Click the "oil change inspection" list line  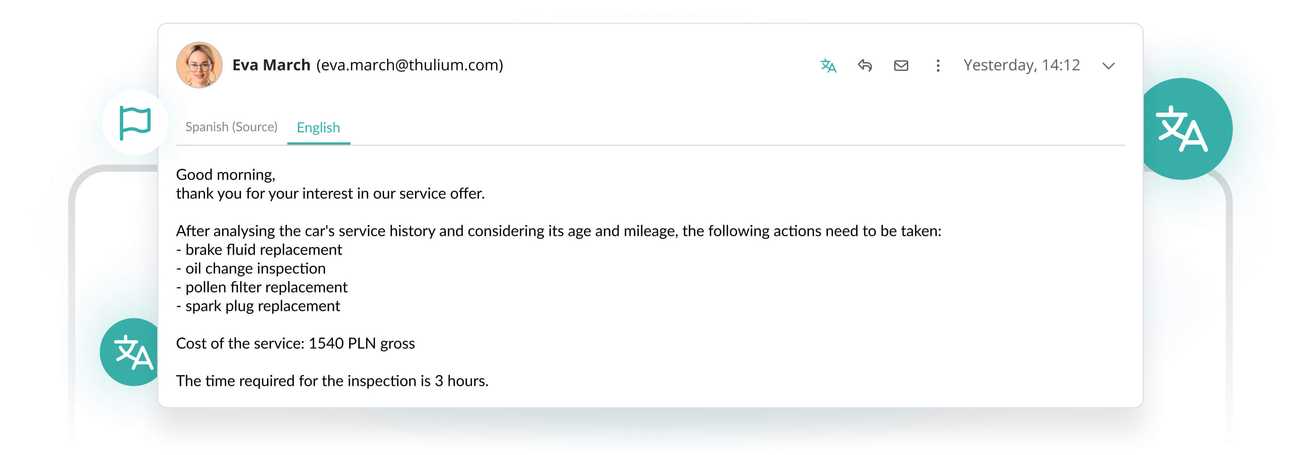[x=251, y=268]
